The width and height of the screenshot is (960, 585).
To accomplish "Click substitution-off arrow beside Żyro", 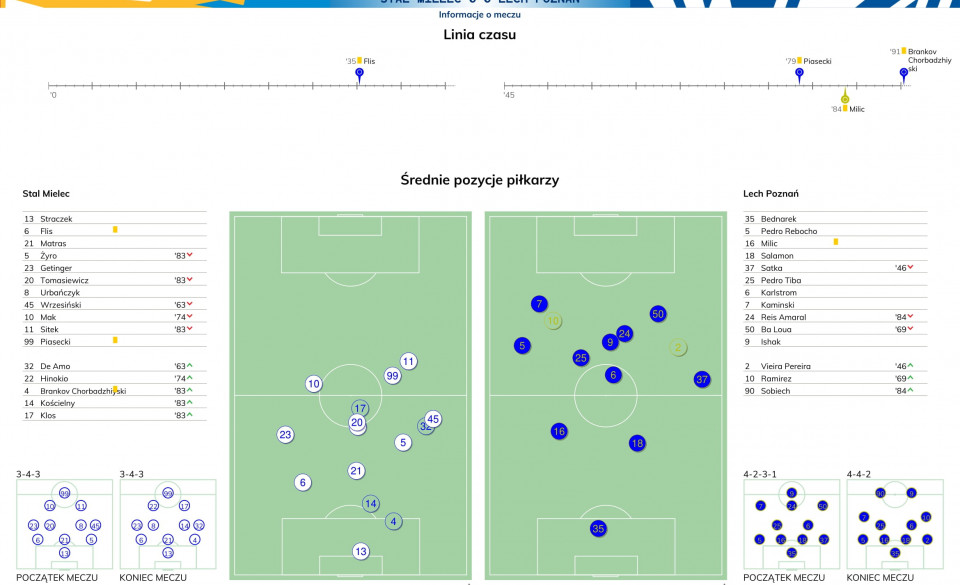I will pos(190,255).
